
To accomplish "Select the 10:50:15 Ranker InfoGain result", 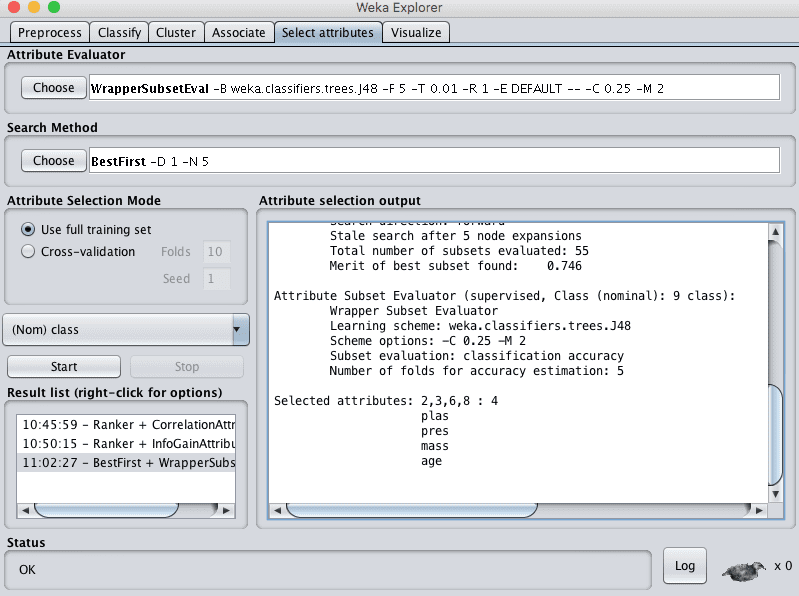I will coord(126,444).
